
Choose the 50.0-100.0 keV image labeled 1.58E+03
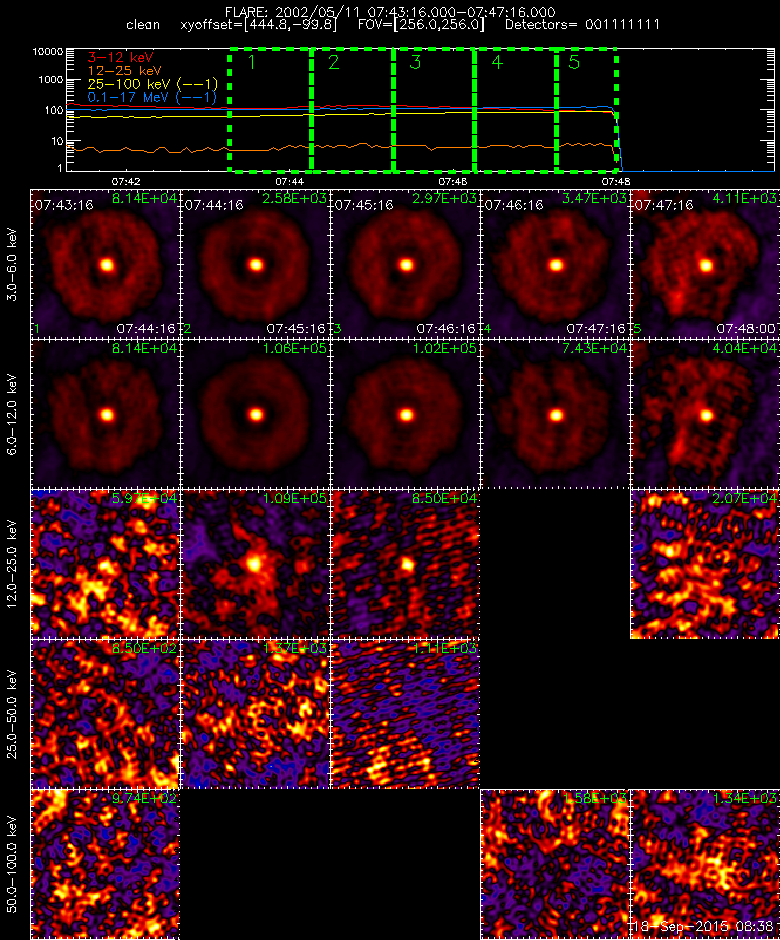(x=555, y=864)
